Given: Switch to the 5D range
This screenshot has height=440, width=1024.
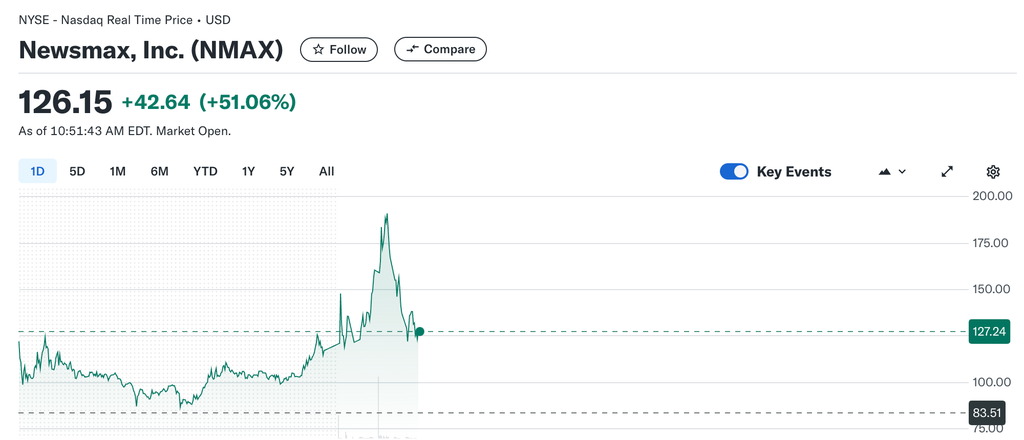Looking at the screenshot, I should [77, 172].
